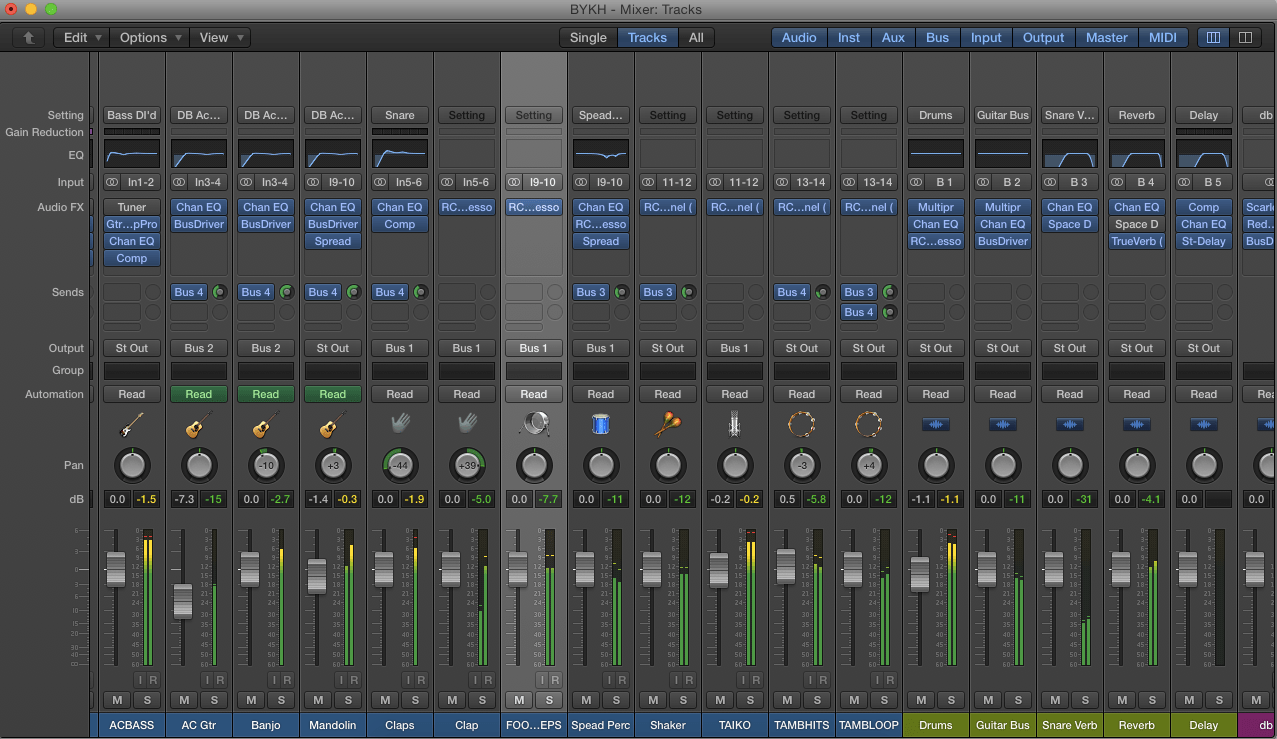
Task: Open the AC Gtr Read automation mode menu
Action: pos(199,394)
